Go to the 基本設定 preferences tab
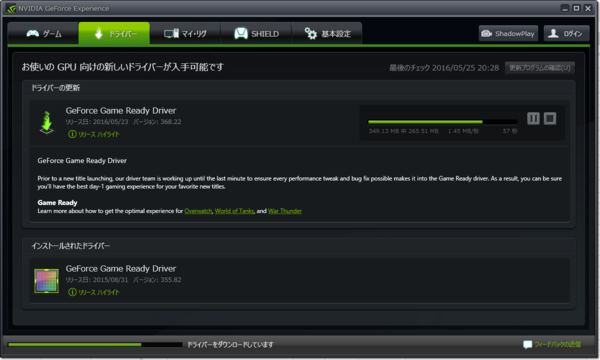 (x=327, y=34)
